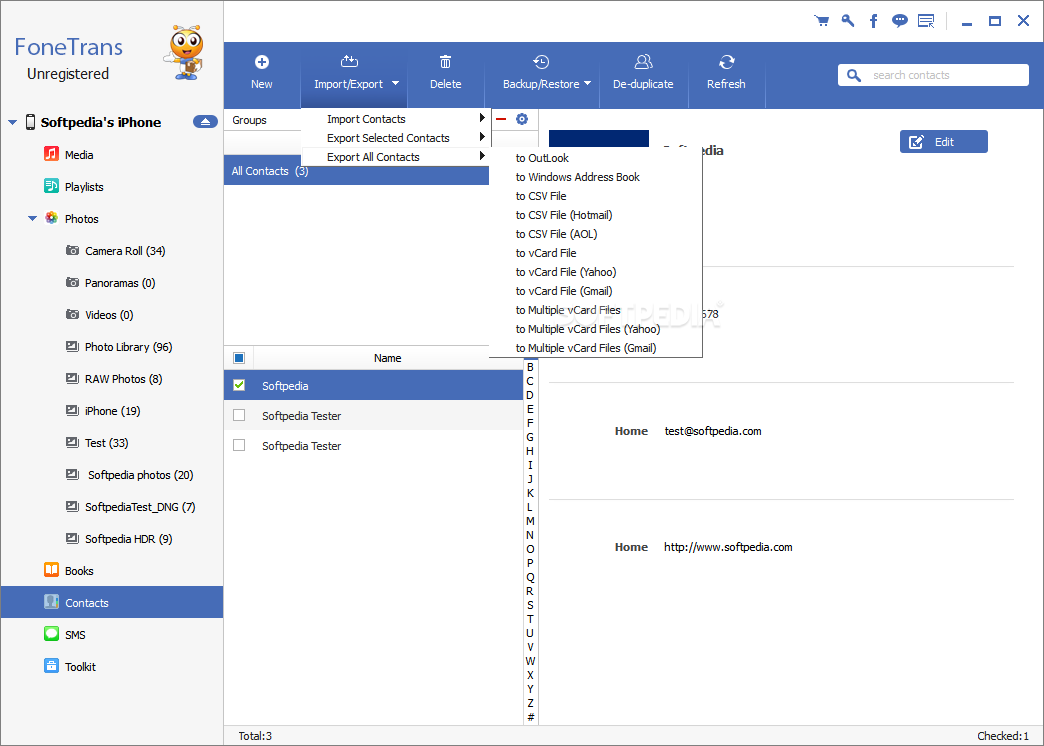Select Contacts in the sidebar

pyautogui.click(x=112, y=602)
